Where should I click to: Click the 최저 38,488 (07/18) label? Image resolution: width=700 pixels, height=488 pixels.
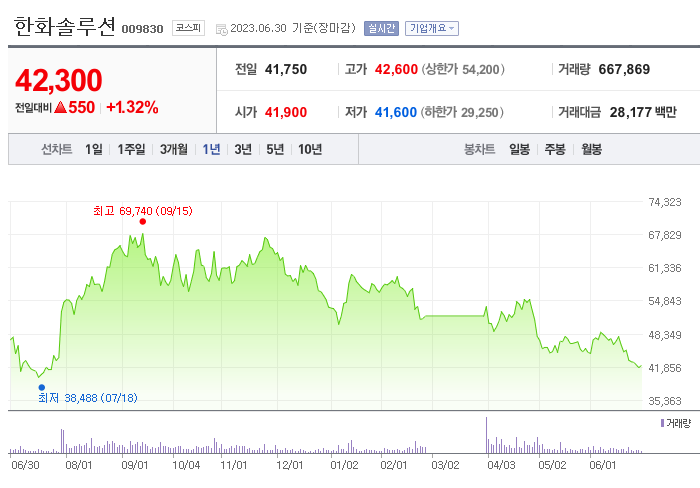pos(88,398)
